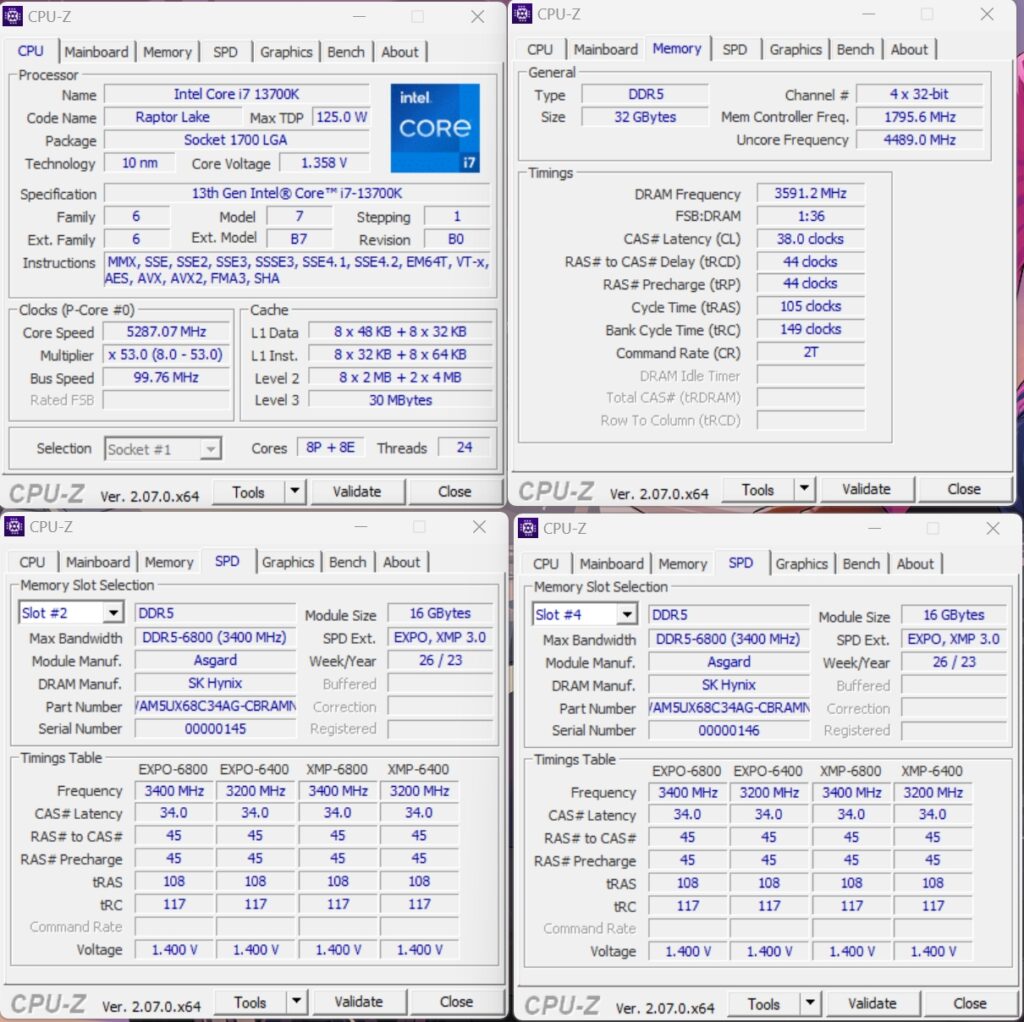The width and height of the screenshot is (1024, 1022).
Task: Open the Graphics tab in the processor window
Action: pos(286,52)
